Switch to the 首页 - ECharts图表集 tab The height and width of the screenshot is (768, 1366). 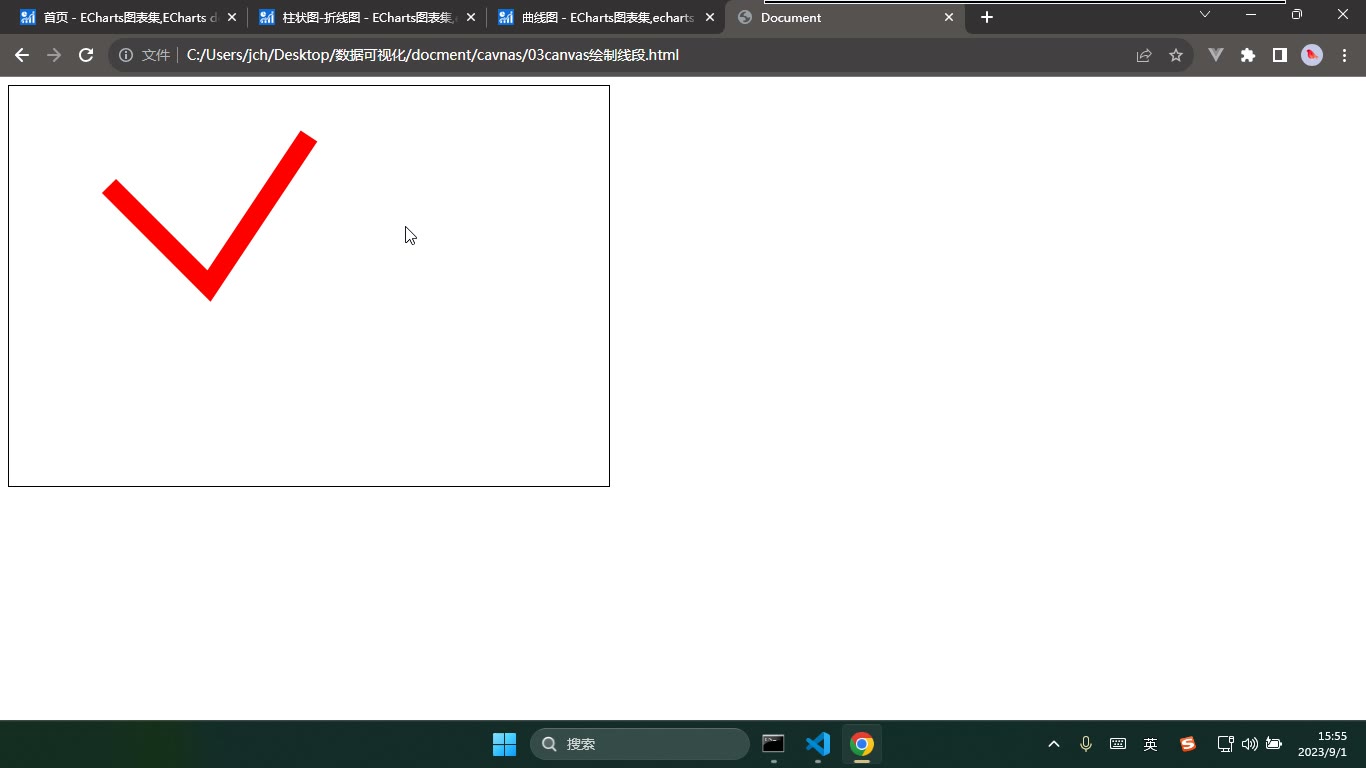(x=126, y=17)
